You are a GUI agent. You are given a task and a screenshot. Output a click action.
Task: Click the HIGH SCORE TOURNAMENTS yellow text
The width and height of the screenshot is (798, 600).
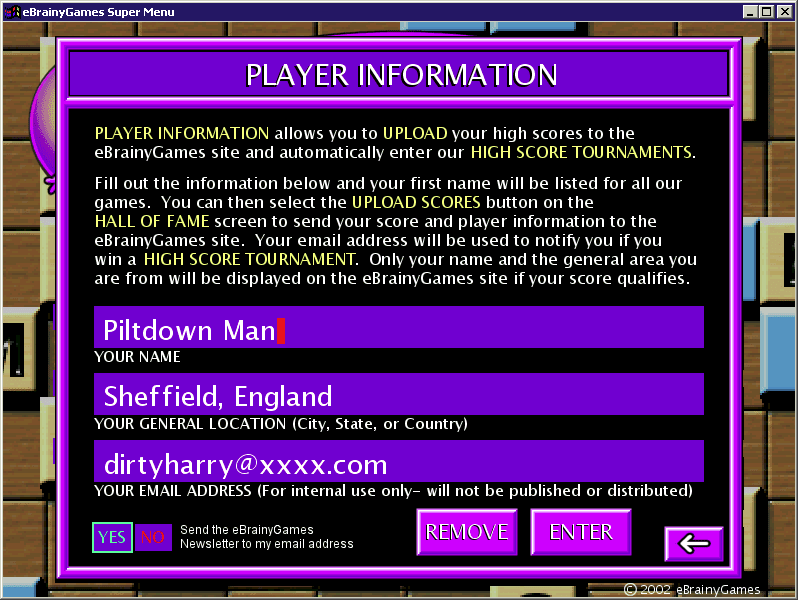(x=581, y=153)
